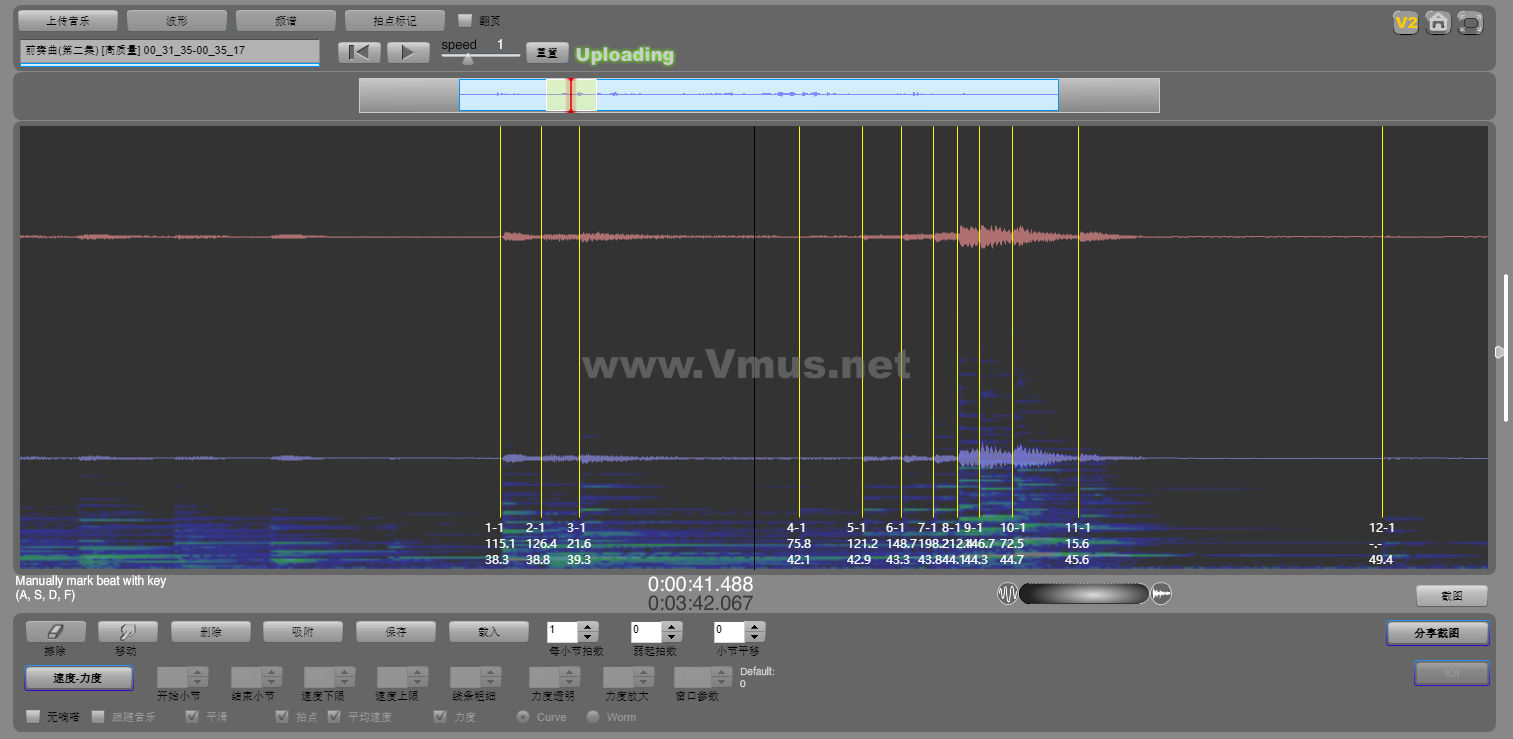
Task: Increase the 每小节拍数 value with up arrow
Action: pos(588,627)
